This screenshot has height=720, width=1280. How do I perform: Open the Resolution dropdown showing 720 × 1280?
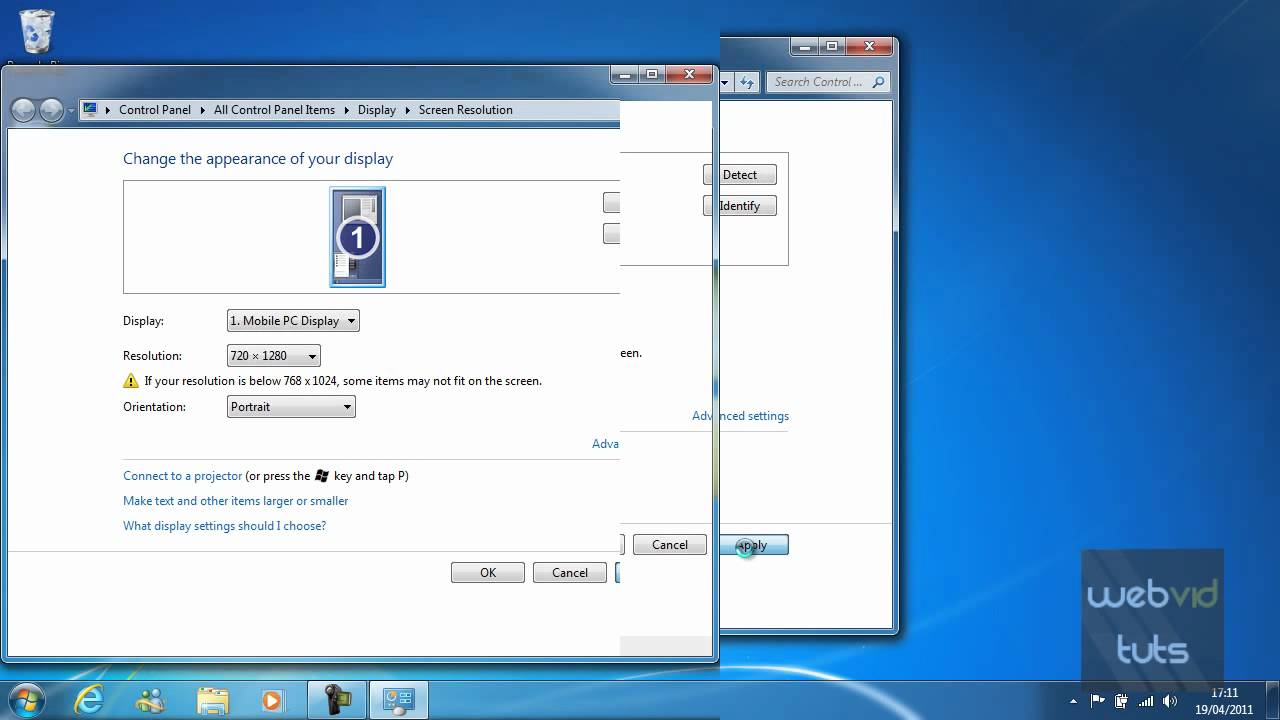[273, 356]
